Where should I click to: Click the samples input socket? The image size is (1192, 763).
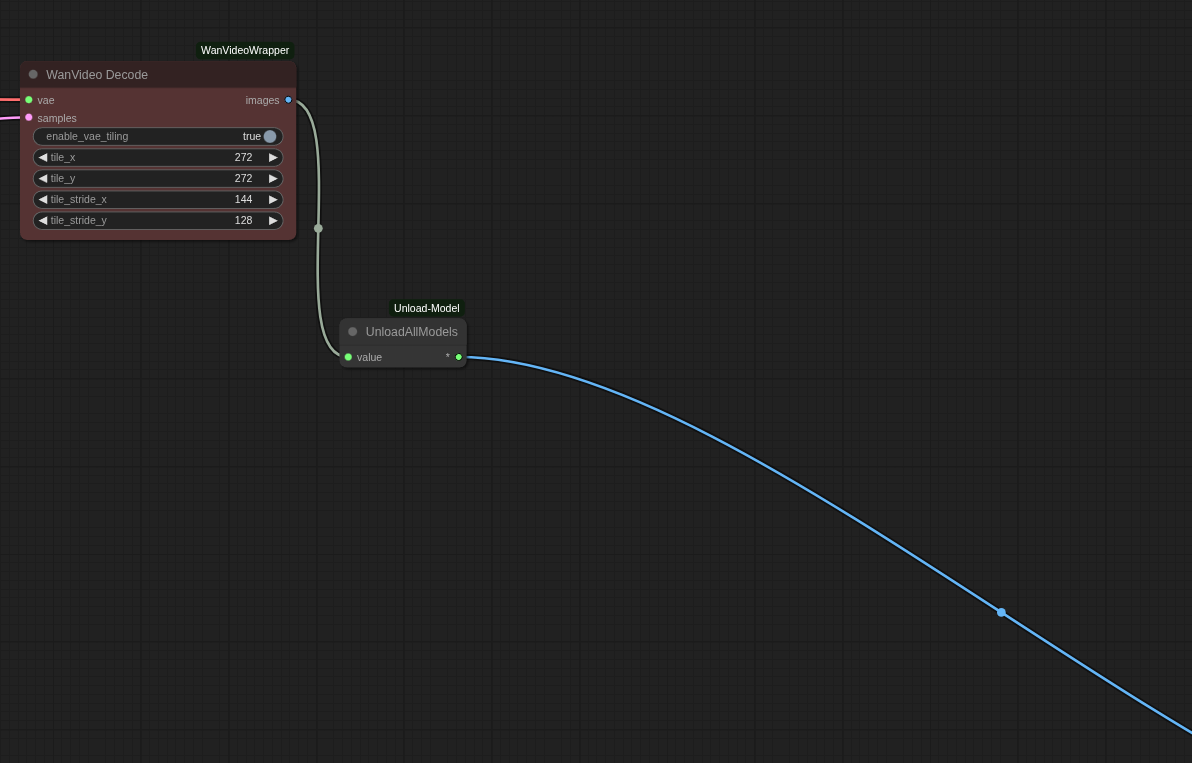click(29, 118)
